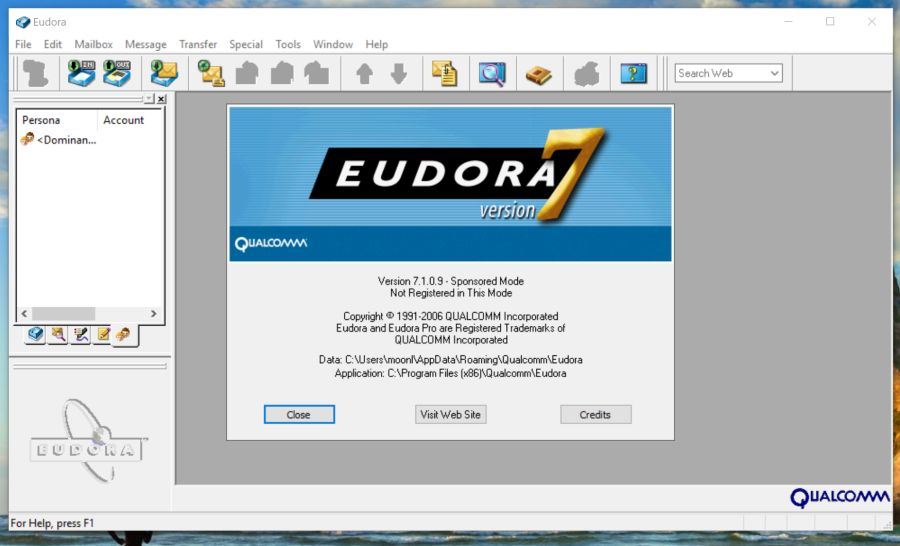
Task: Click the Persona list horizontal scrollbar right arrow
Action: coord(153,313)
